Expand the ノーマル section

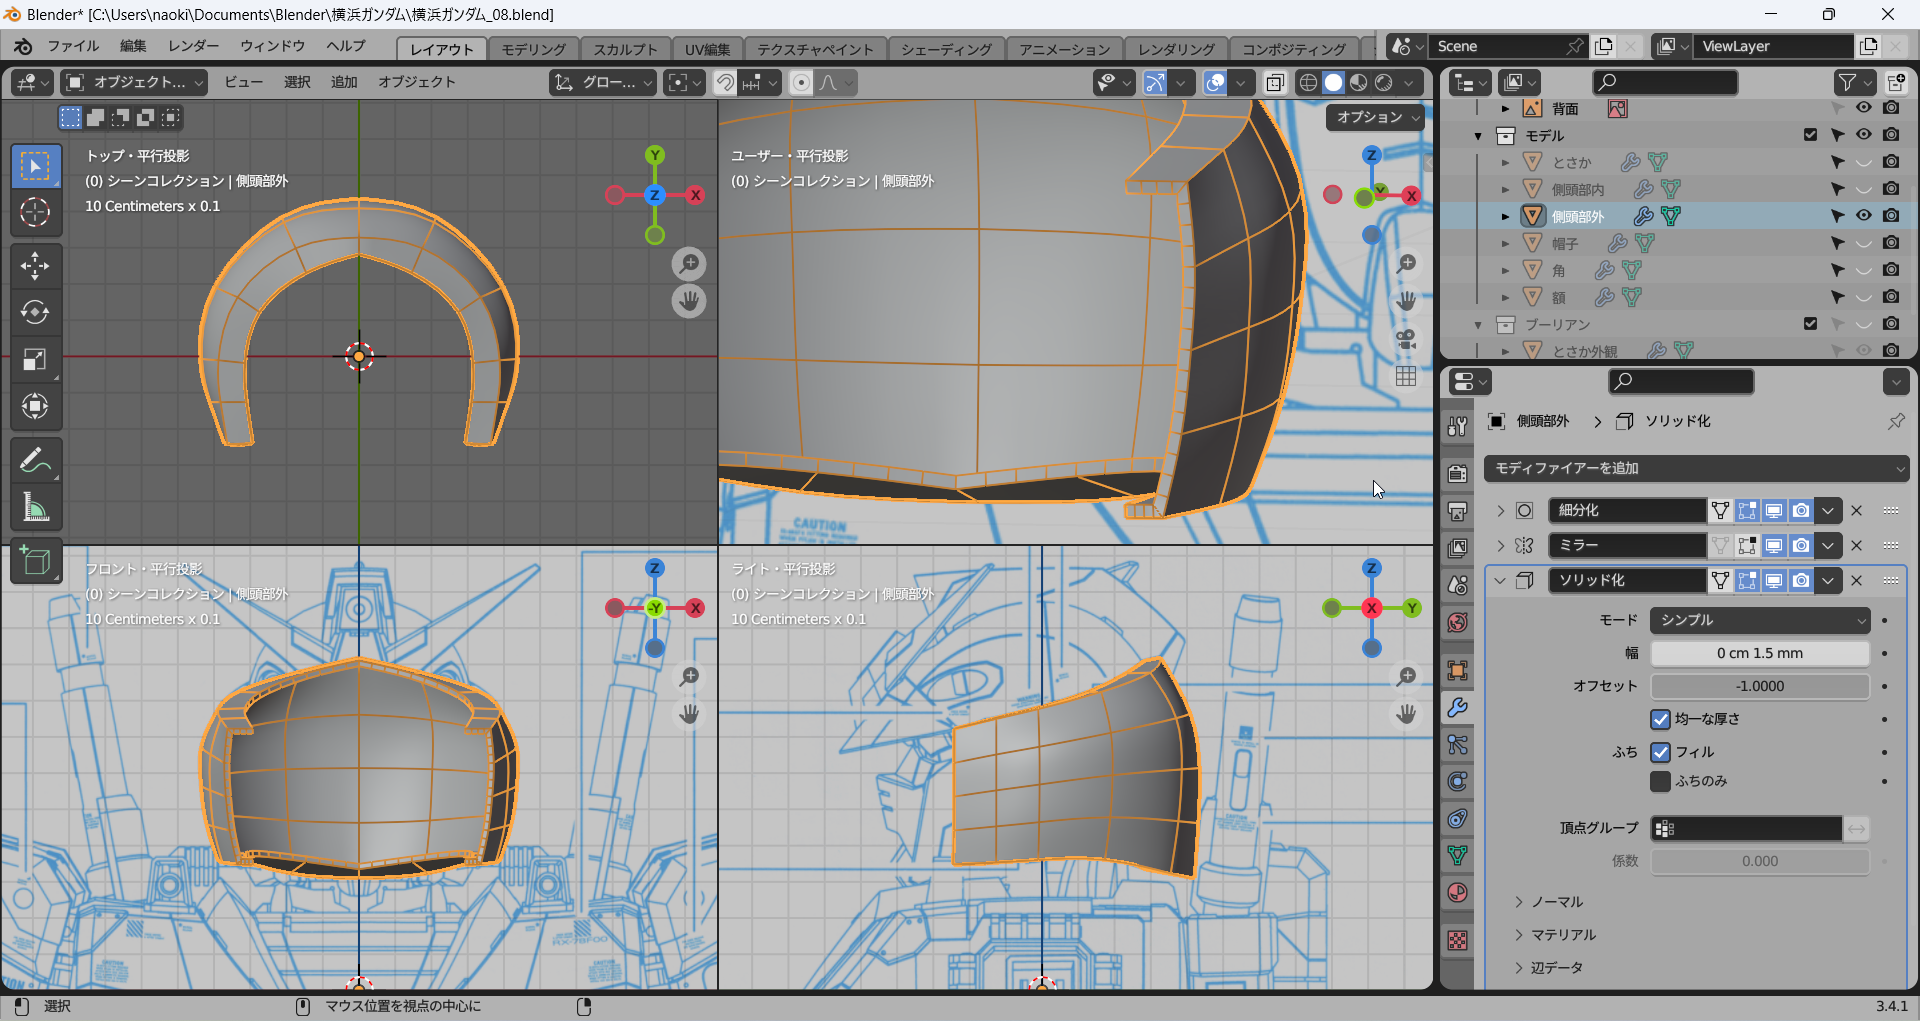(1556, 902)
